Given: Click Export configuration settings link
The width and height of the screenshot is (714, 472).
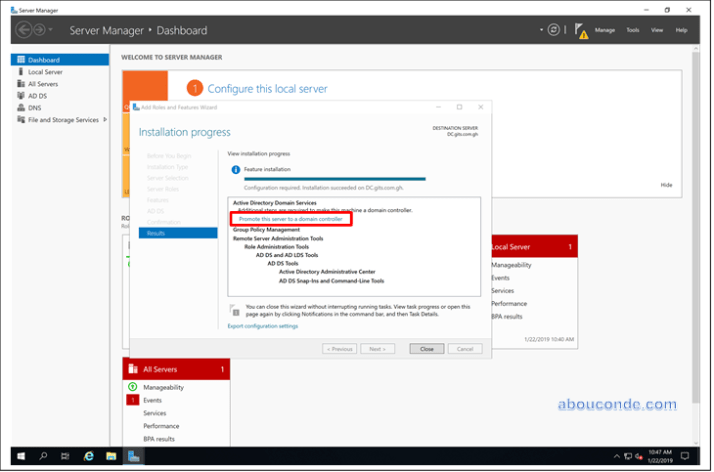Looking at the screenshot, I should pyautogui.click(x=262, y=326).
